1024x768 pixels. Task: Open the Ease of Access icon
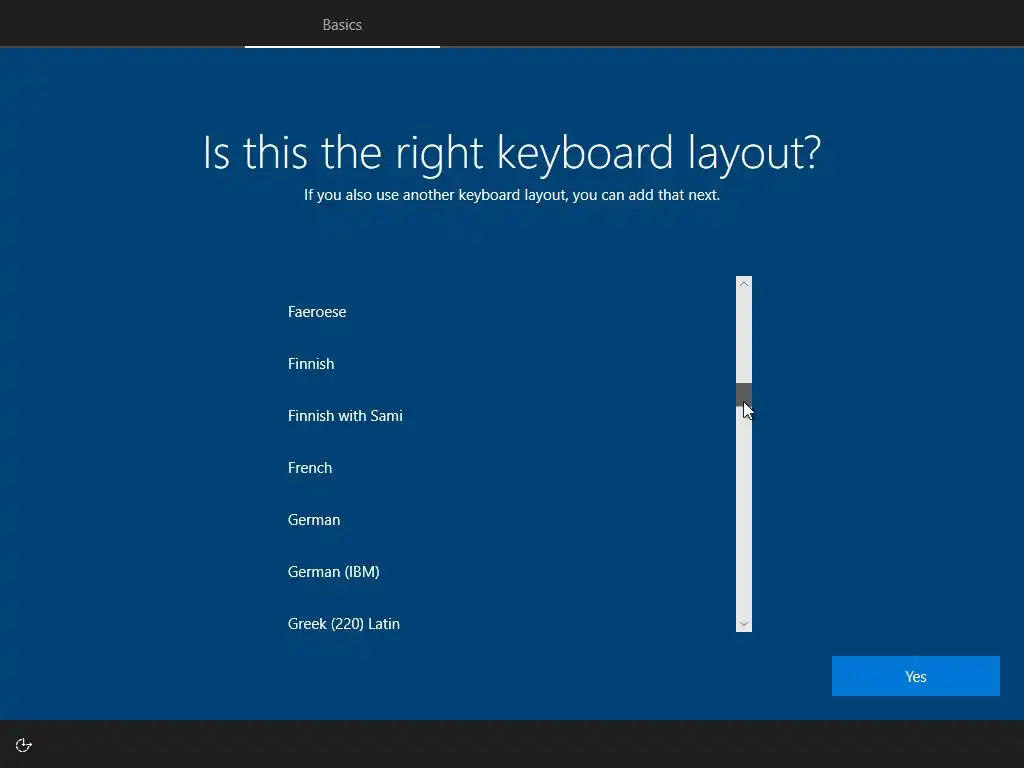24,745
